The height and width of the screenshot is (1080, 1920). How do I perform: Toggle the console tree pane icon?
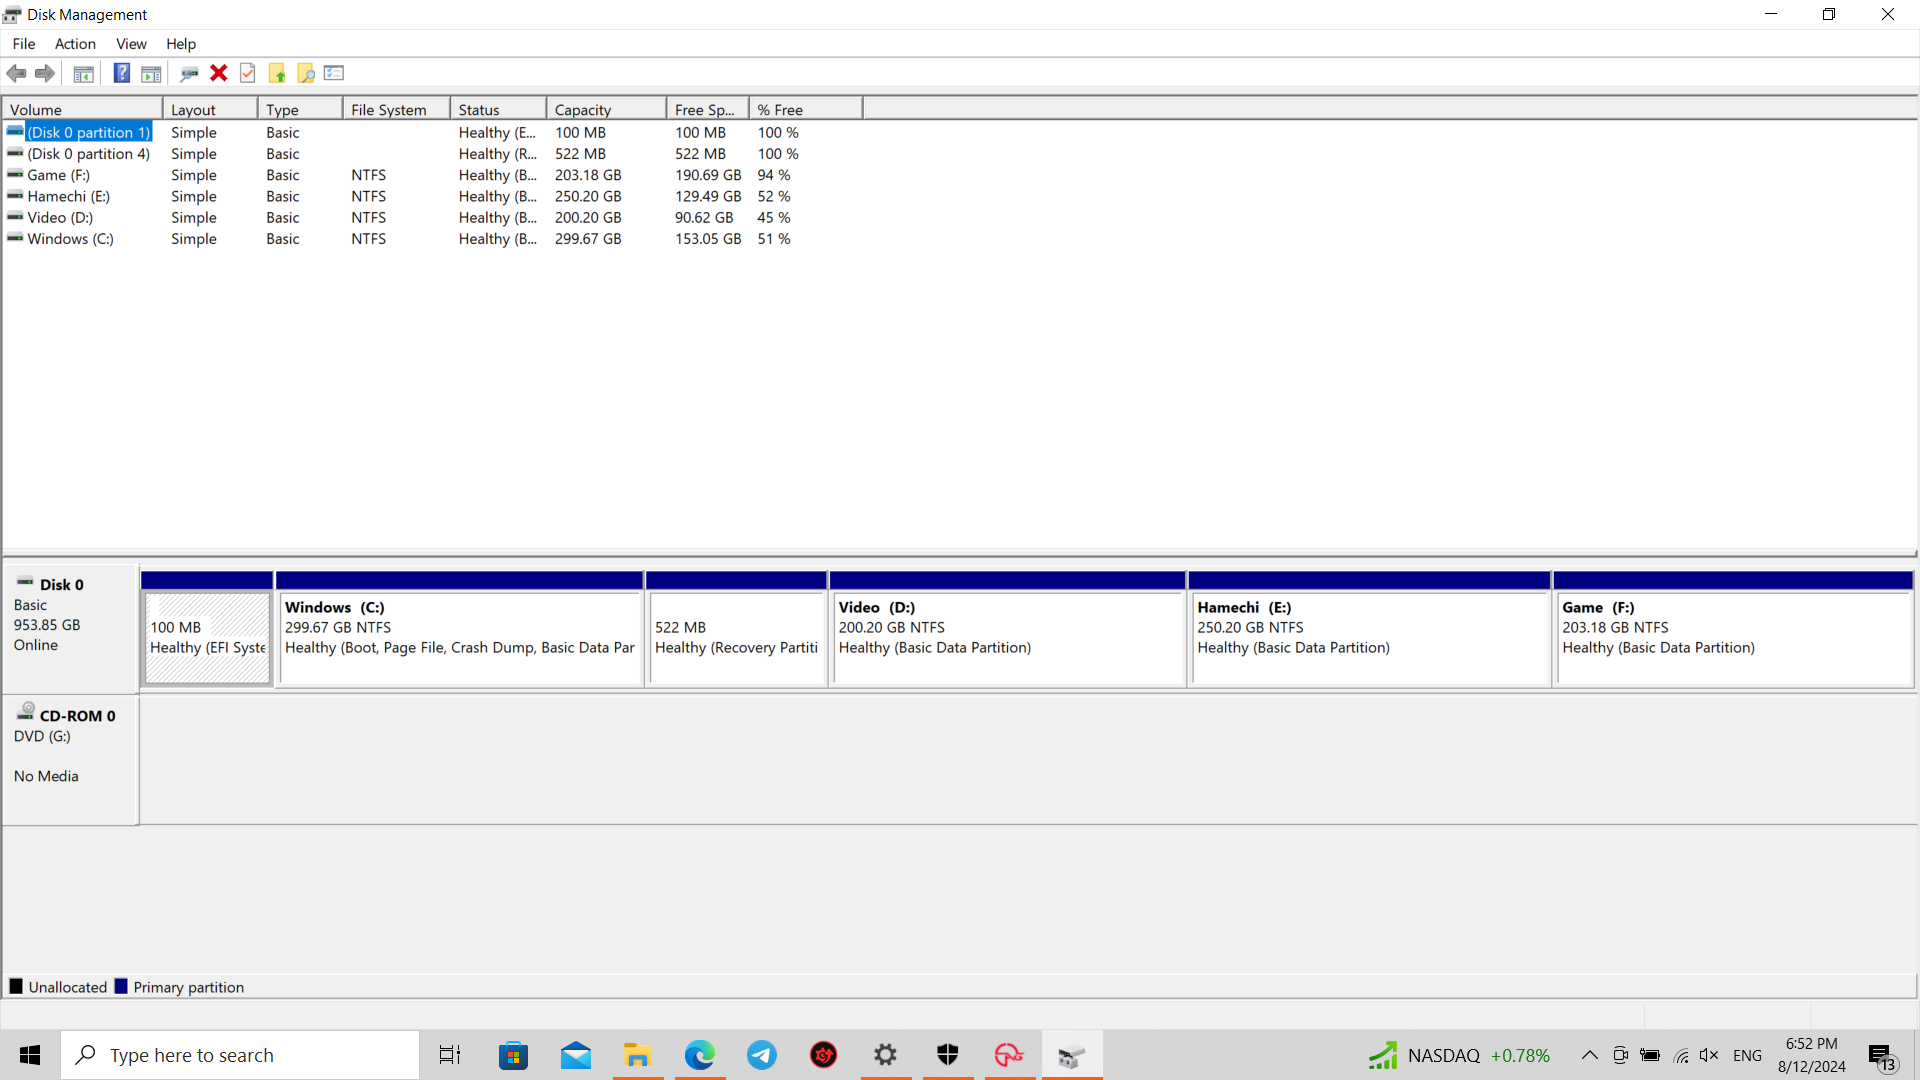tap(84, 73)
